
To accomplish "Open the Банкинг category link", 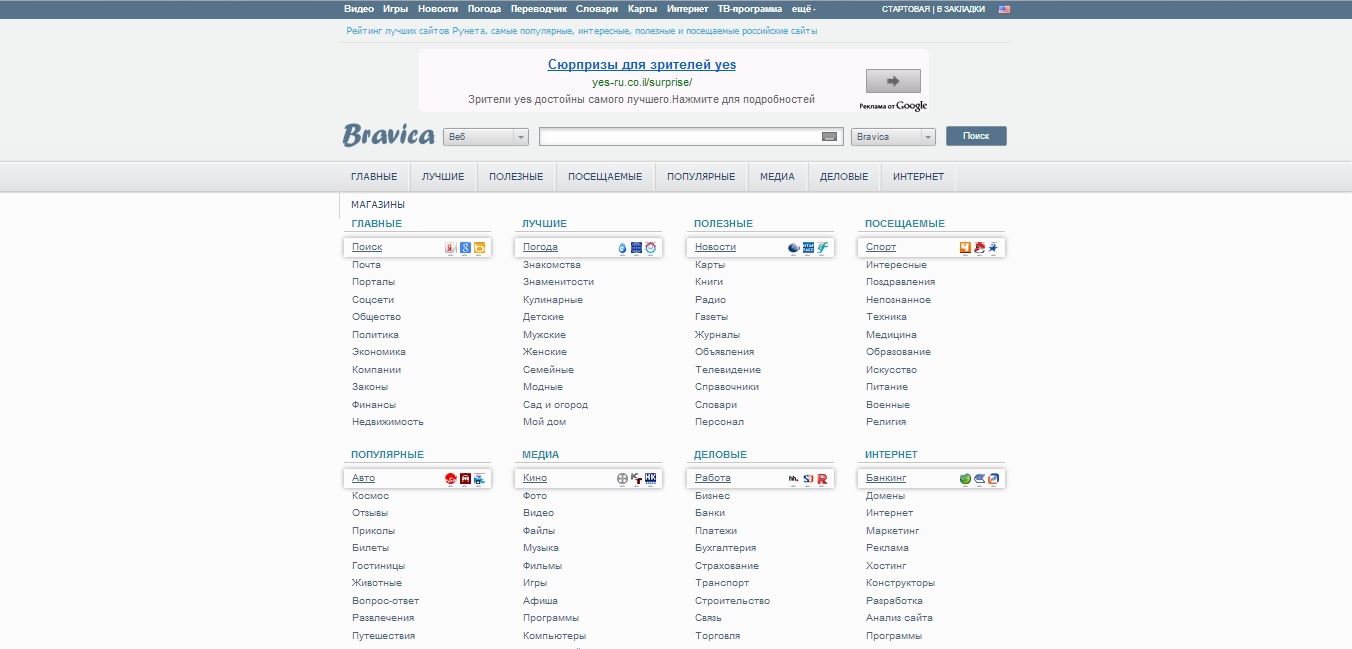I will (x=886, y=478).
